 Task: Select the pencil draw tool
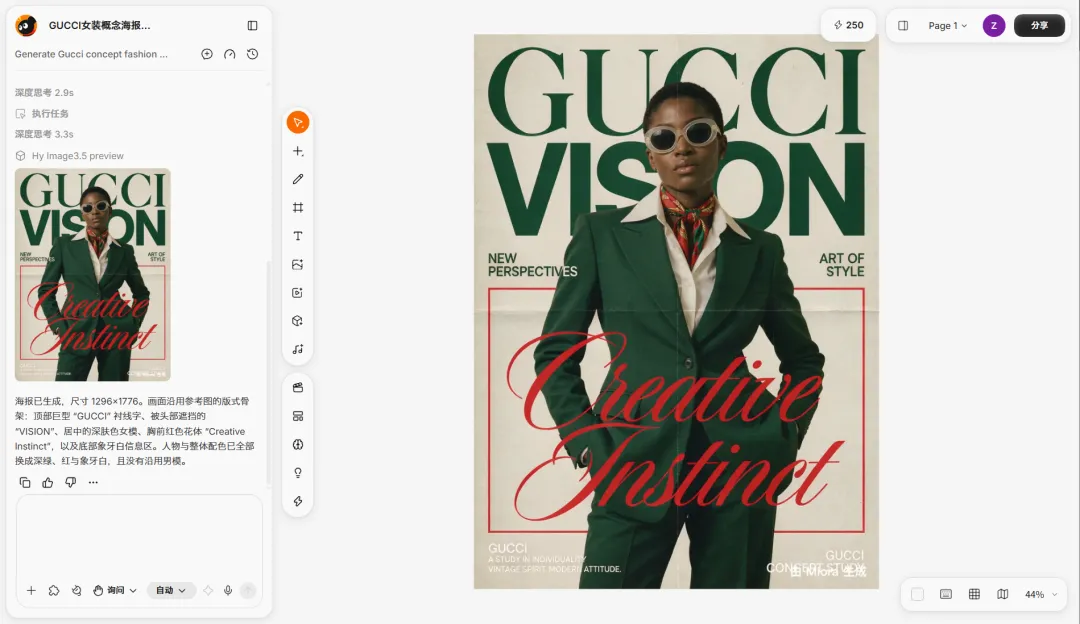click(x=298, y=179)
